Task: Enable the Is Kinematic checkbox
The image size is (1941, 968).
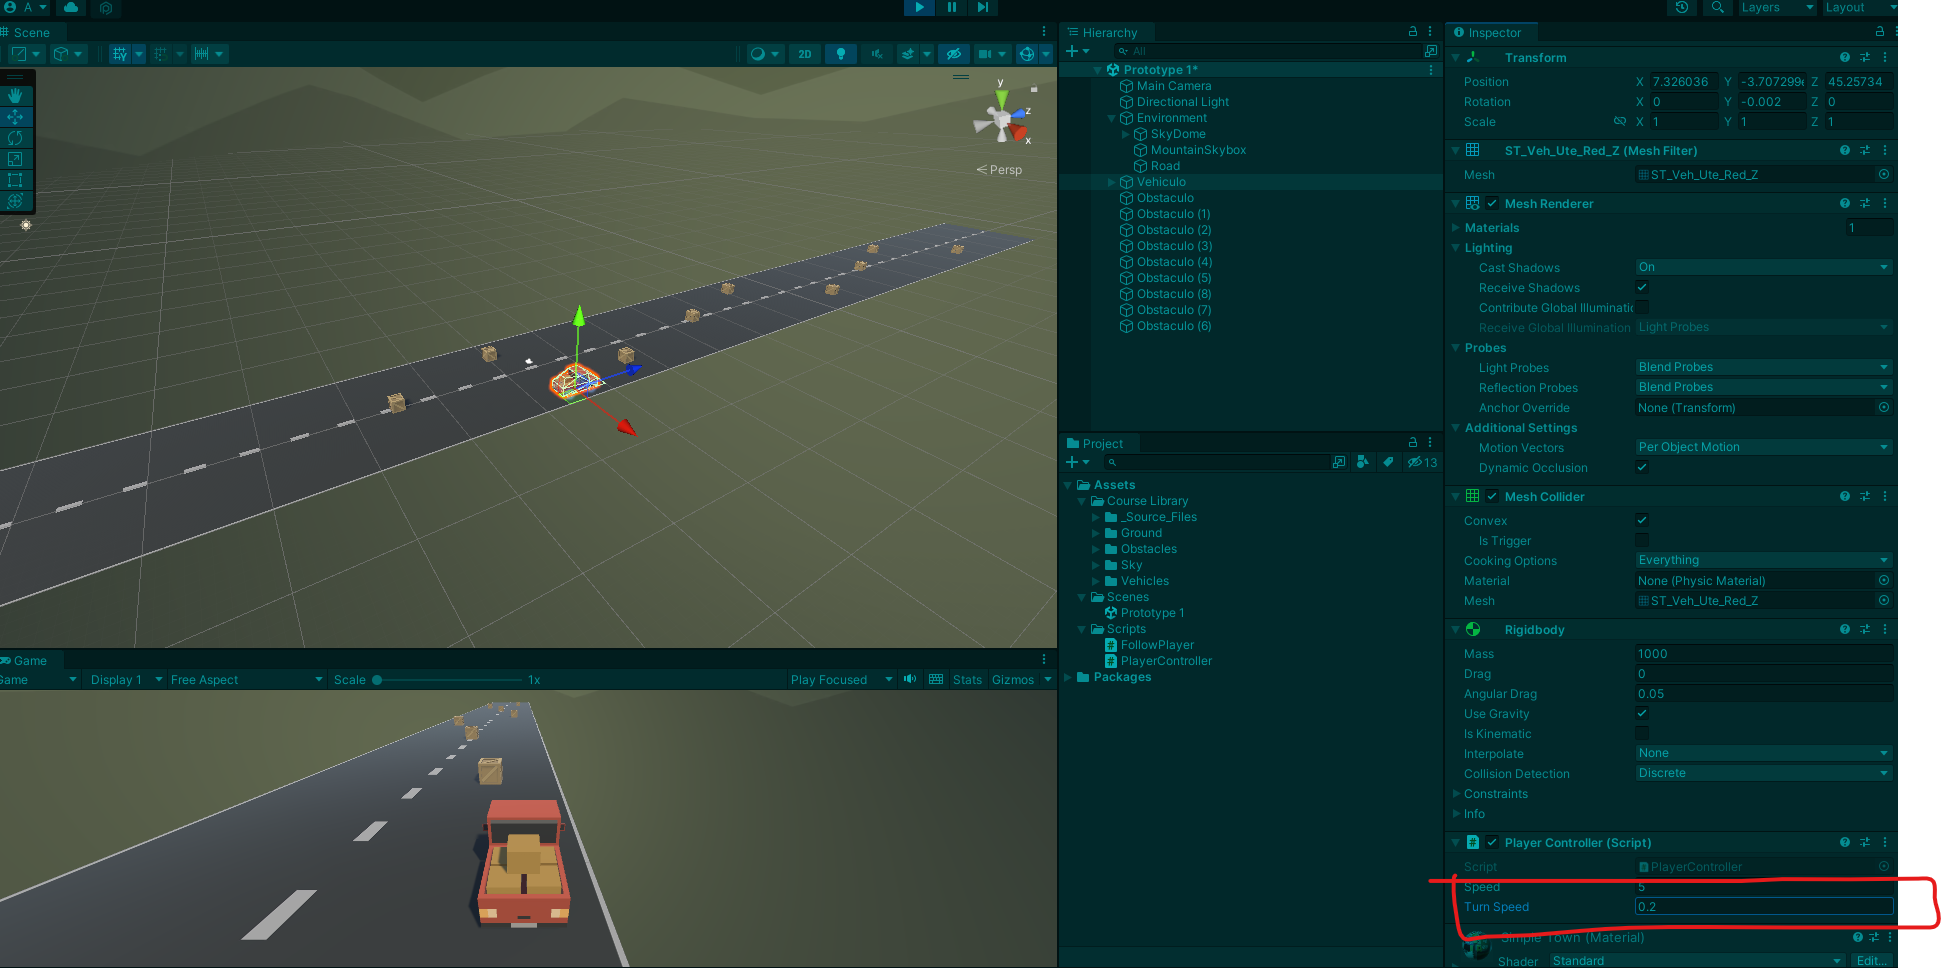Action: click(1642, 733)
